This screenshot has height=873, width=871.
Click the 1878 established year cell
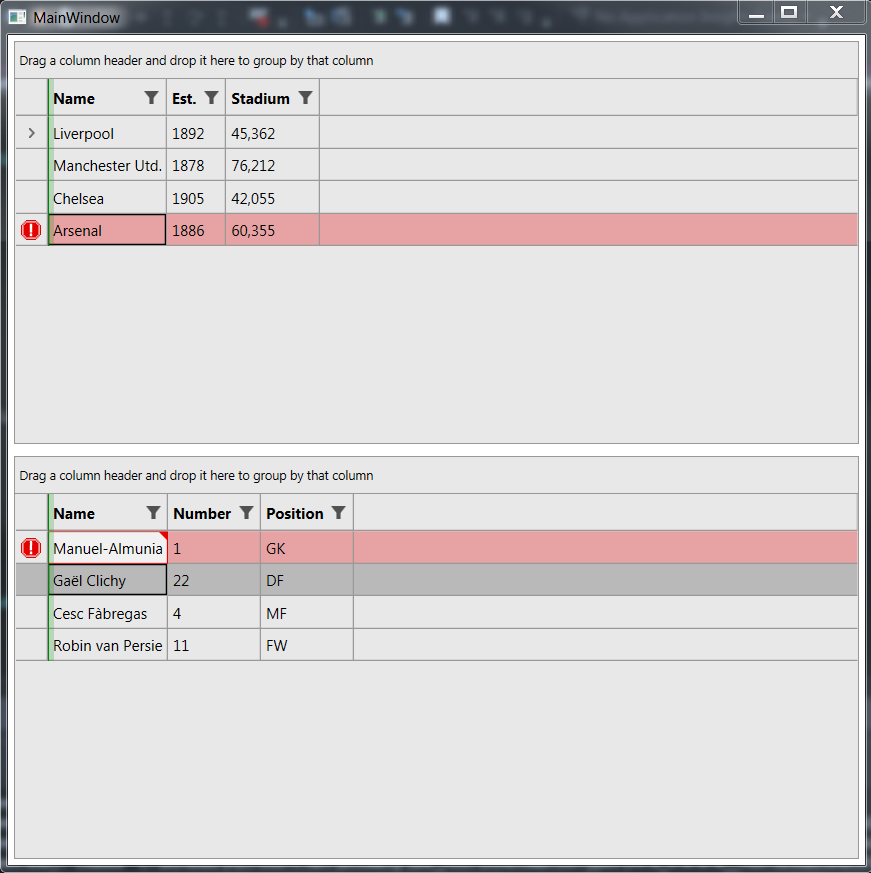tap(196, 165)
